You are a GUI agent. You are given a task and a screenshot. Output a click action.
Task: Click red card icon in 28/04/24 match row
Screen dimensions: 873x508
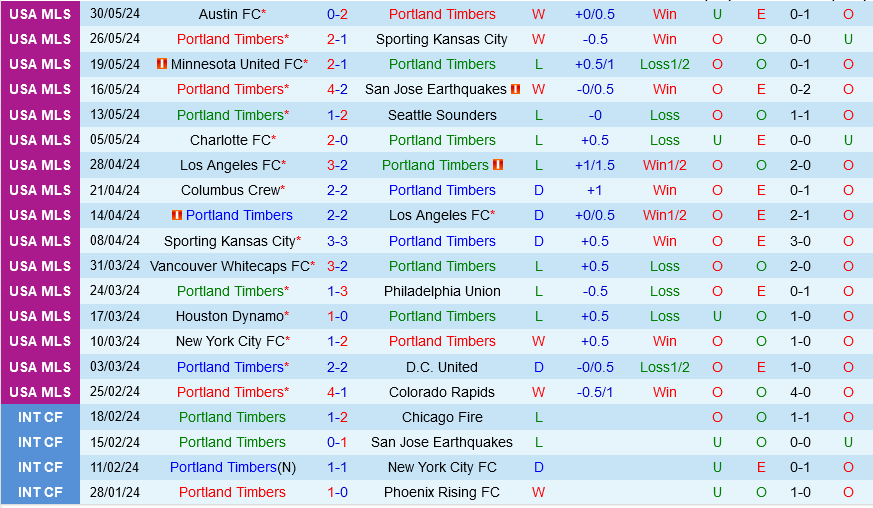tap(498, 165)
